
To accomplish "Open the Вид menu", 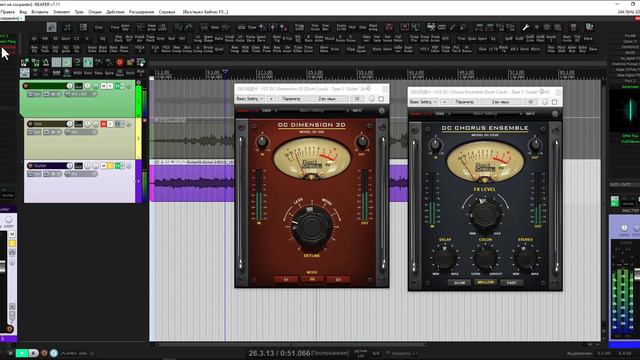I will (23, 12).
